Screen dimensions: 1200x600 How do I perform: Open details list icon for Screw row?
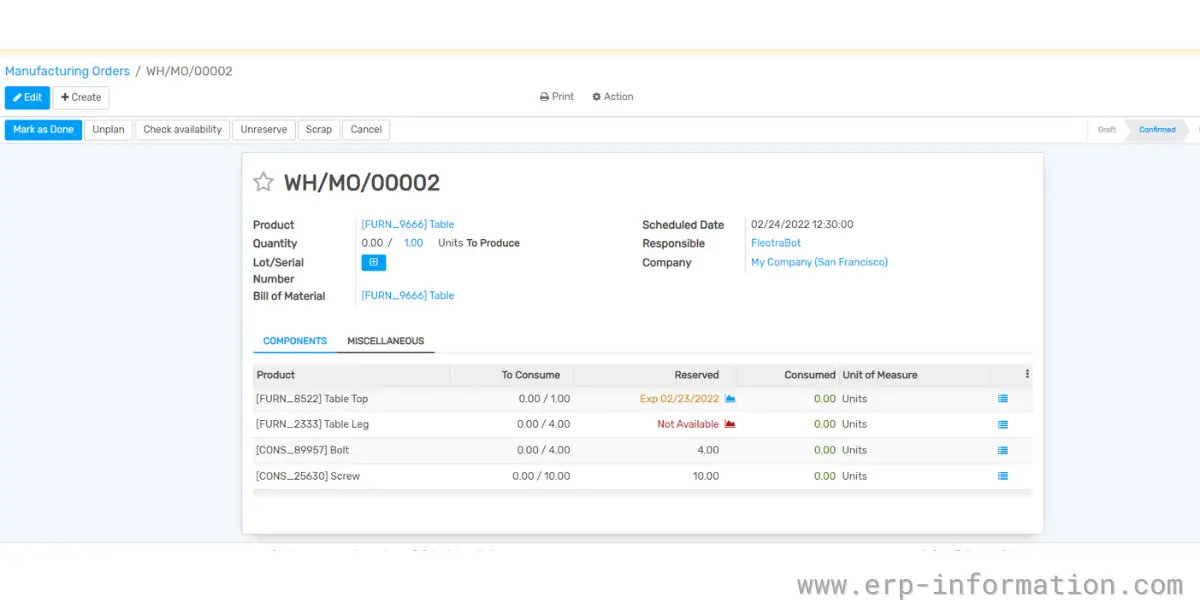tap(1003, 477)
